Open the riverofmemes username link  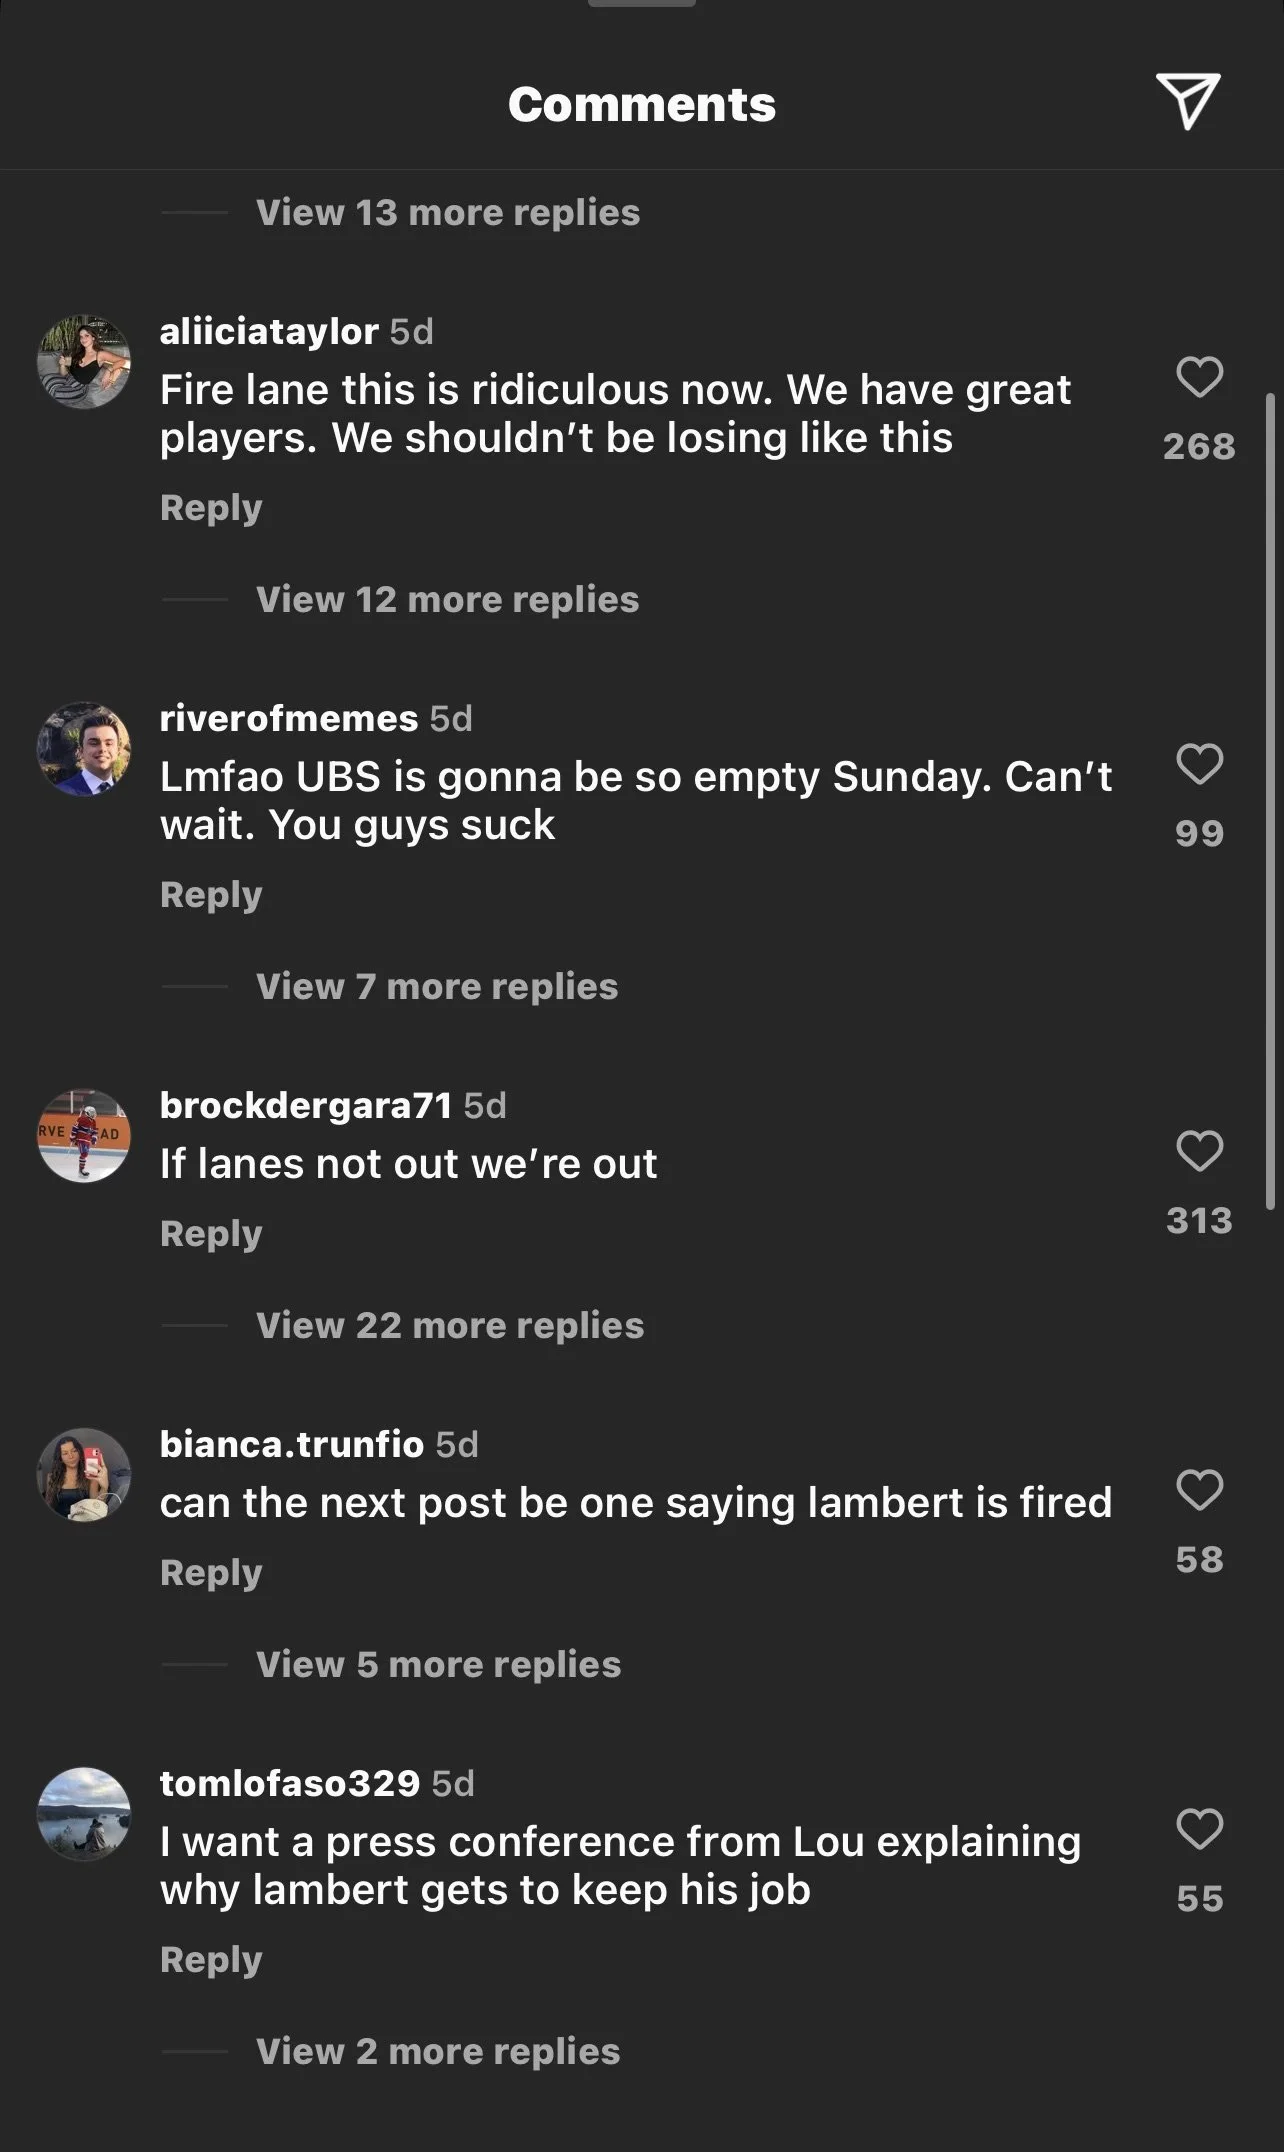pyautogui.click(x=289, y=718)
